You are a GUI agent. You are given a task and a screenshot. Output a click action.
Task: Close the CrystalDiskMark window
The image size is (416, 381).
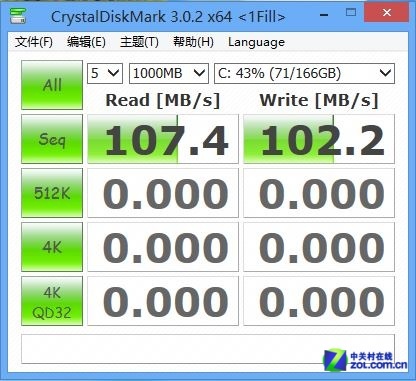(x=387, y=13)
